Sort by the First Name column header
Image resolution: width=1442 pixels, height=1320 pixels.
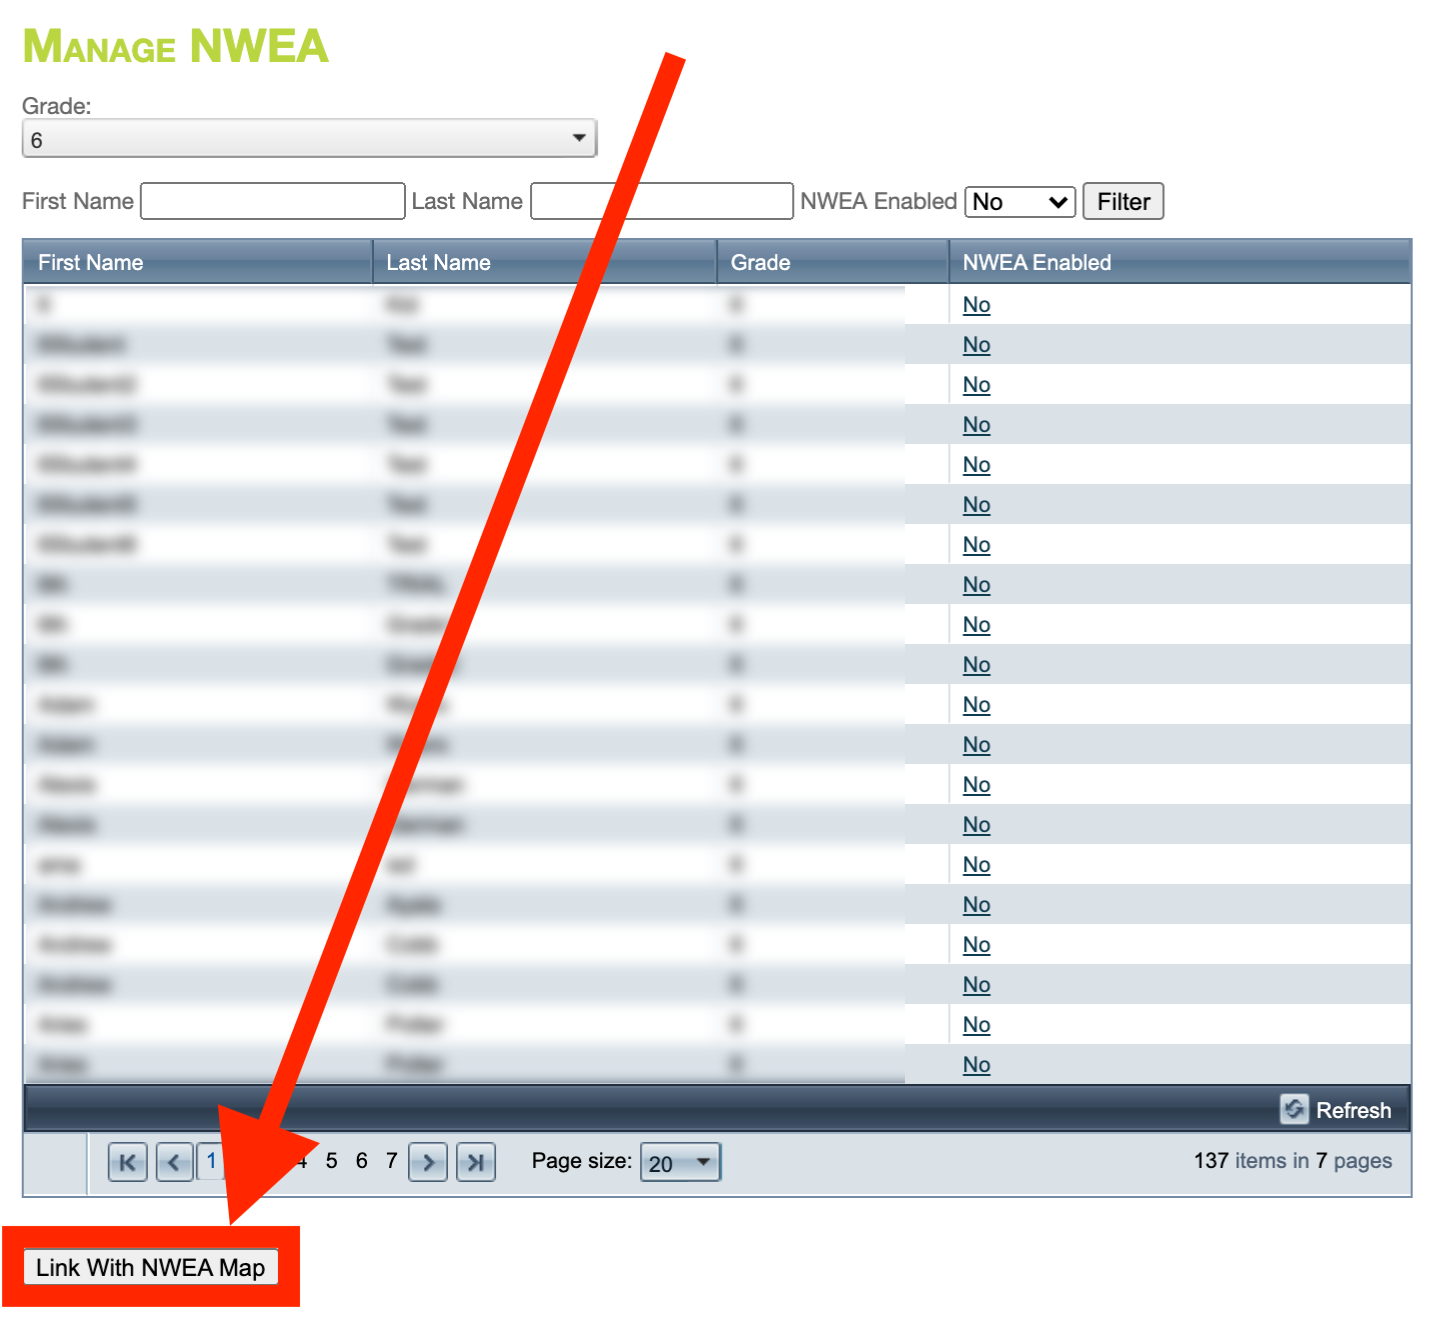[91, 262]
